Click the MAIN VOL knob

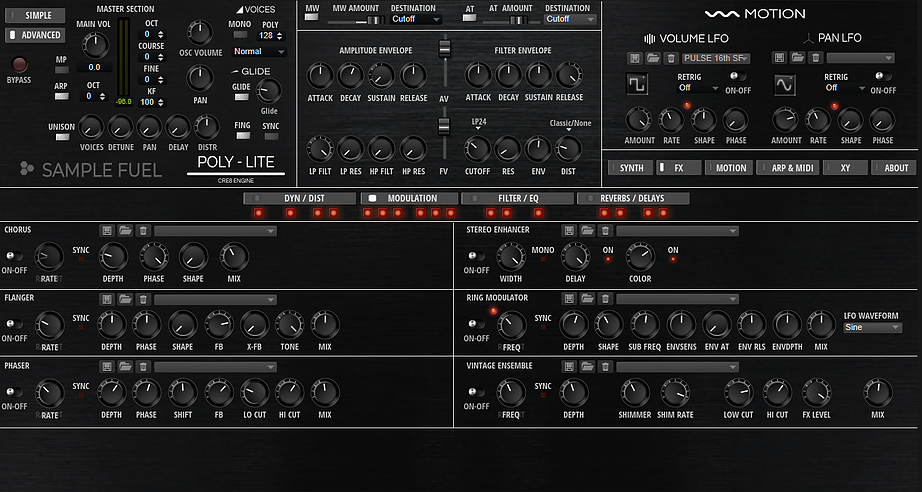(95, 45)
